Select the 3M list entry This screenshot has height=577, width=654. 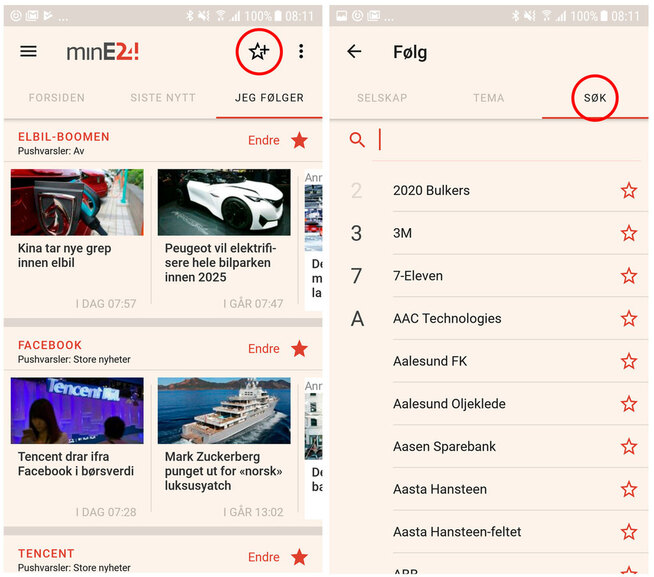pyautogui.click(x=402, y=233)
